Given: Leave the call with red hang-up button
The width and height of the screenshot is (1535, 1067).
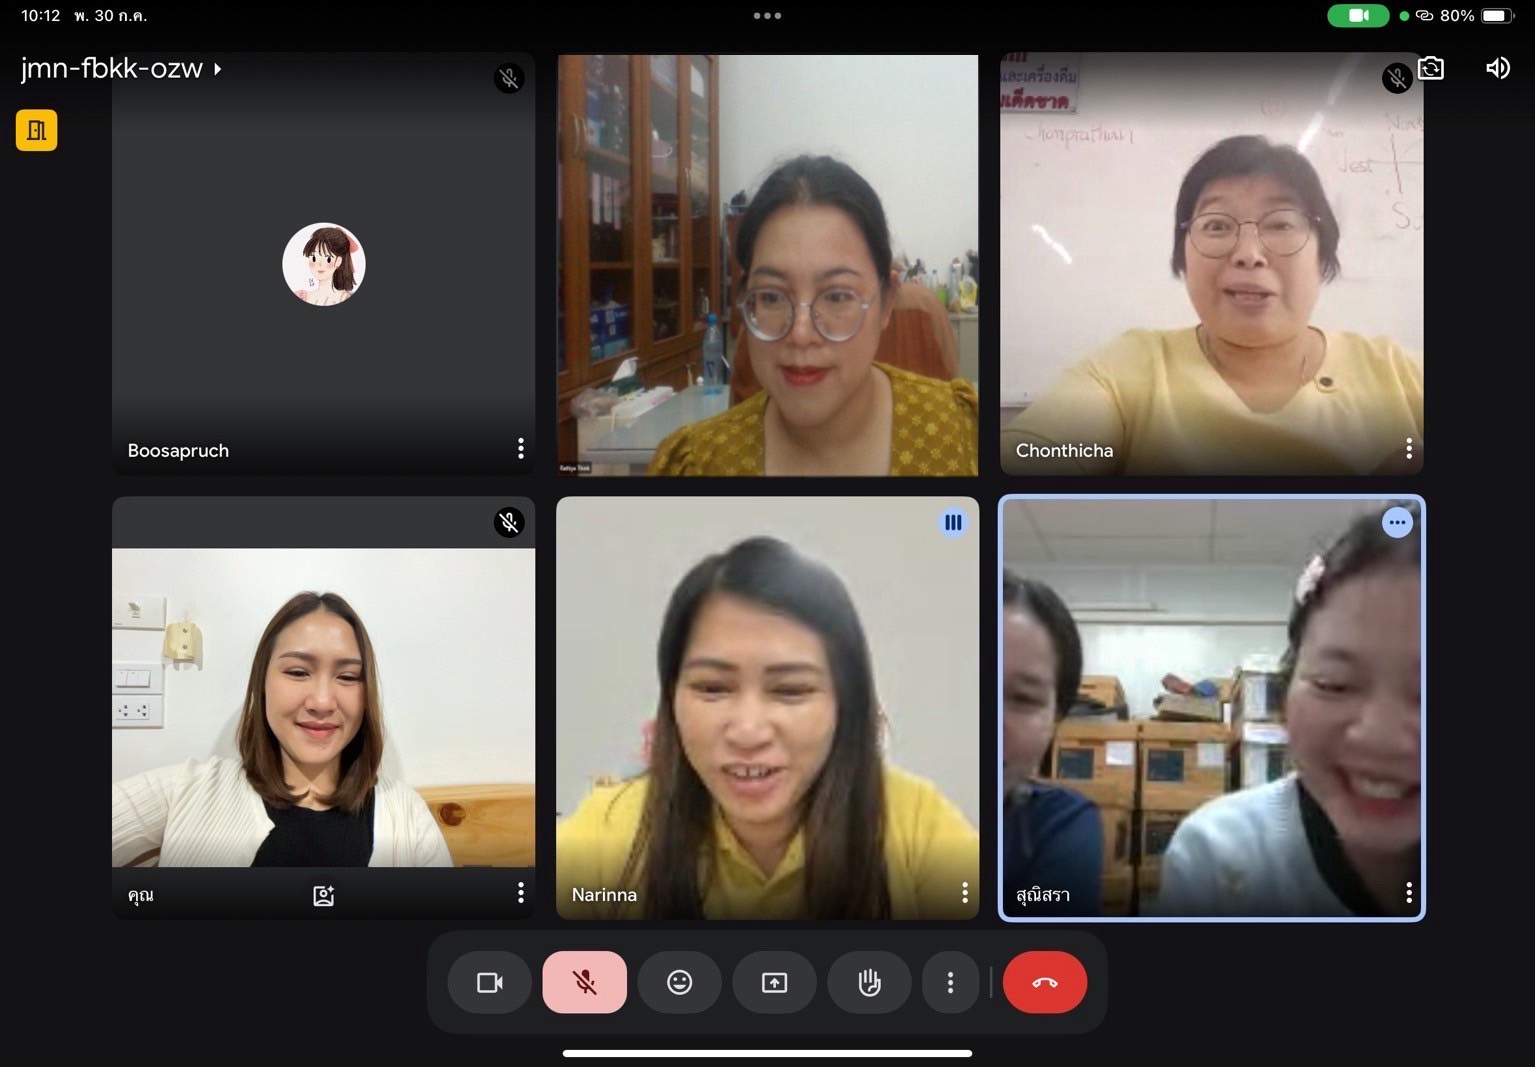Looking at the screenshot, I should (x=1045, y=982).
